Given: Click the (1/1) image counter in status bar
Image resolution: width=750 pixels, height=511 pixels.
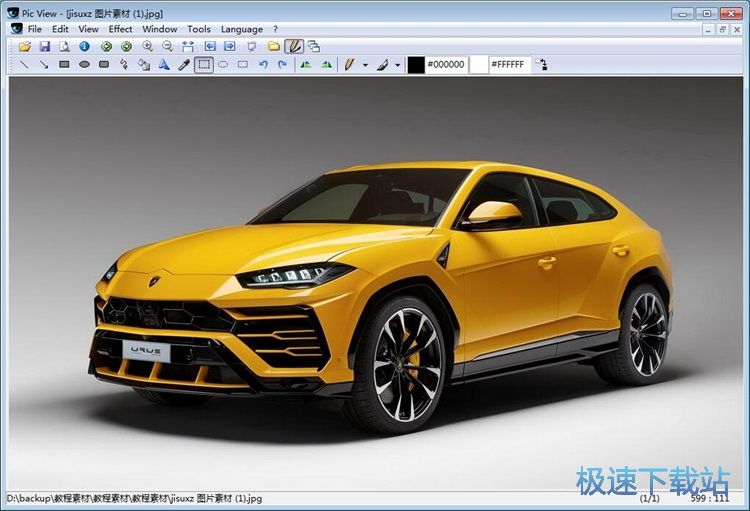Looking at the screenshot, I should (x=650, y=499).
